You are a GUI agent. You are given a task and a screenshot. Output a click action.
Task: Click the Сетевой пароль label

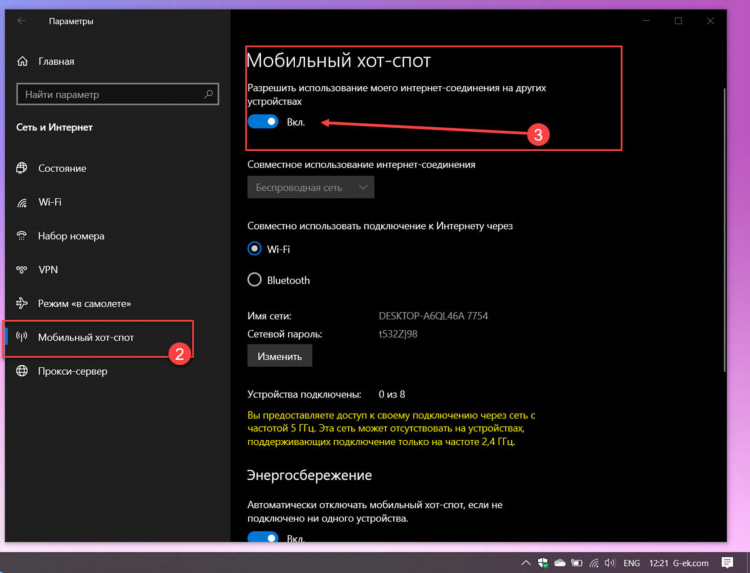(x=285, y=334)
